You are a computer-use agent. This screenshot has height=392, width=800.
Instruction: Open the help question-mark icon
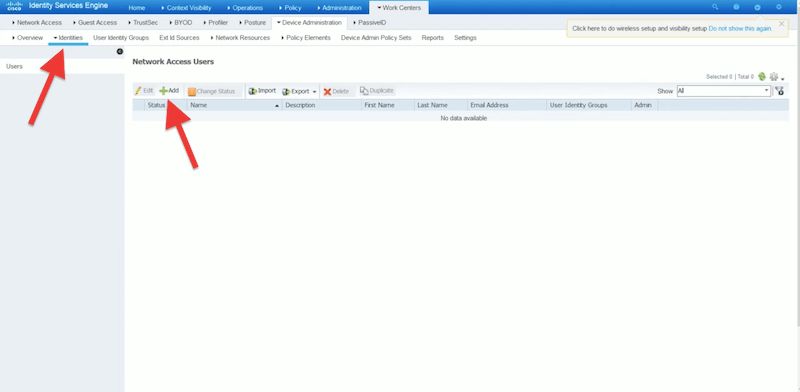coord(736,7)
